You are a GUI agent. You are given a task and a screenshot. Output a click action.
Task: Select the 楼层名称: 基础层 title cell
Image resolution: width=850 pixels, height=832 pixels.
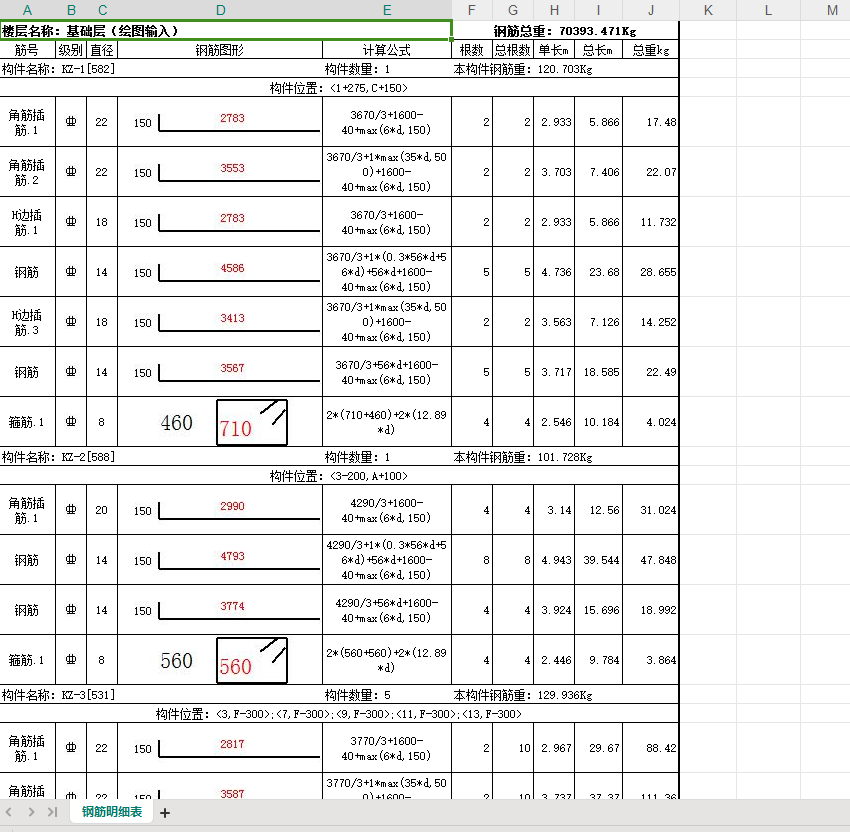(226, 30)
